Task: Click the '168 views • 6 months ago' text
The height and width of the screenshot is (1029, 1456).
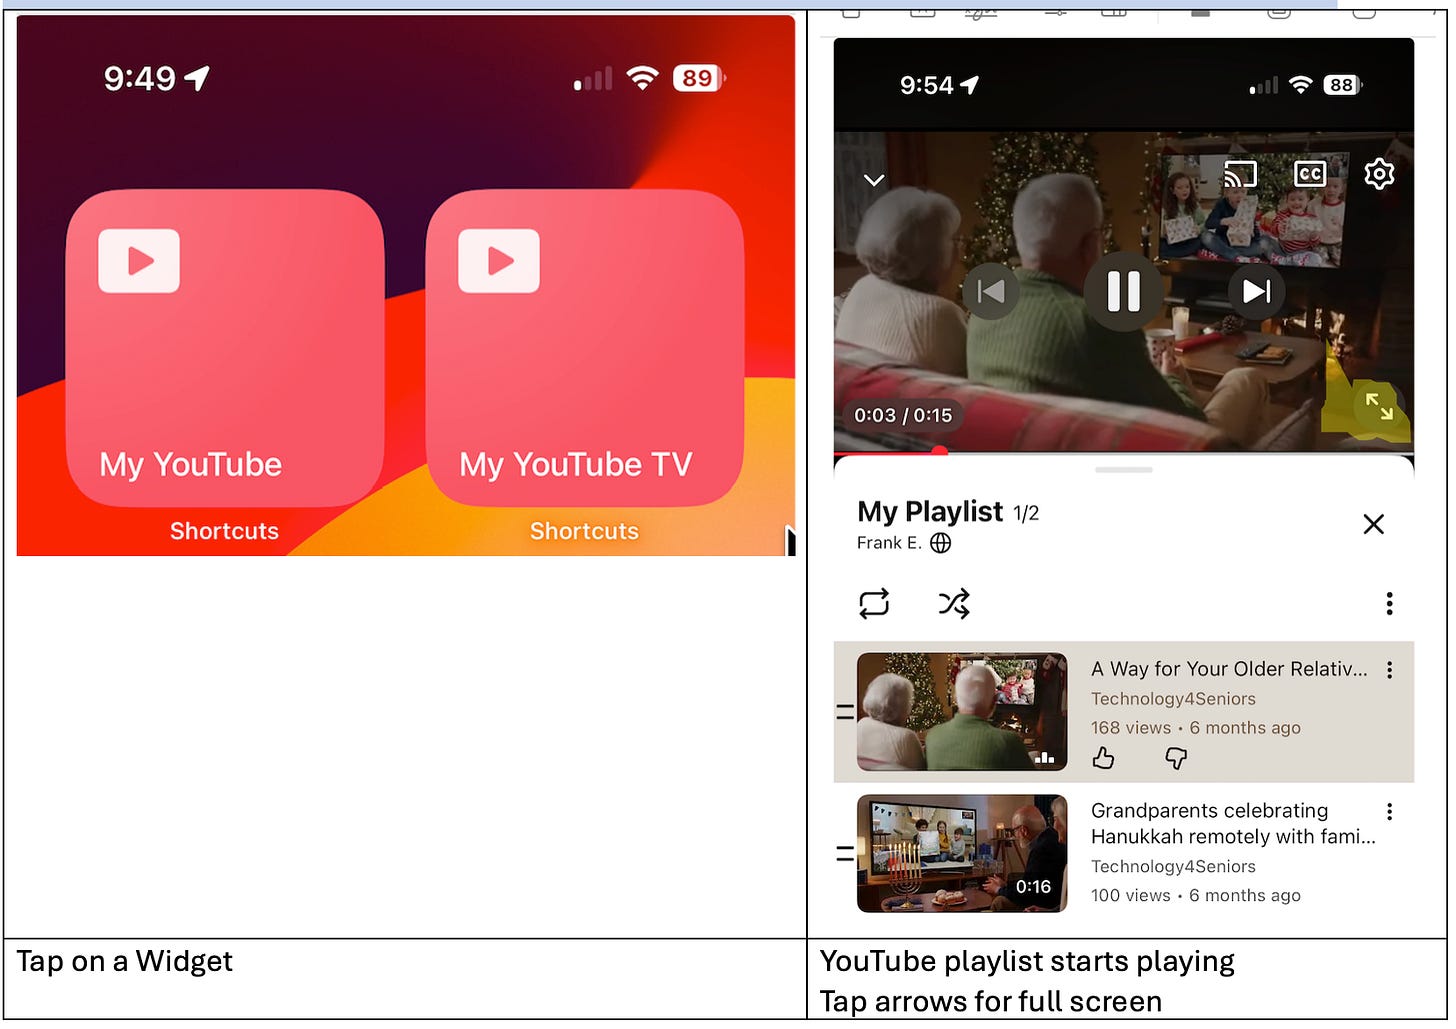Action: [x=1196, y=728]
